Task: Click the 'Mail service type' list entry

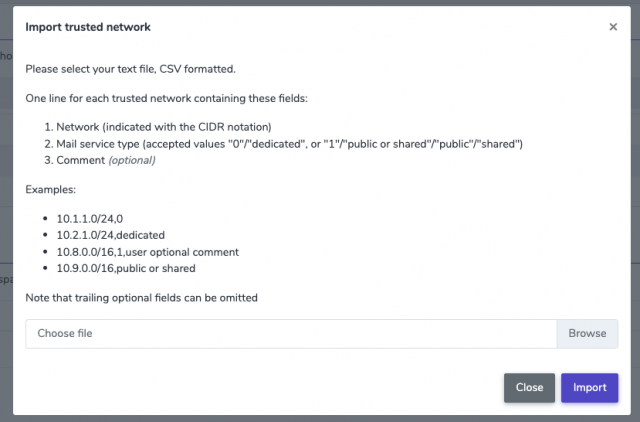Action: pyautogui.click(x=289, y=144)
